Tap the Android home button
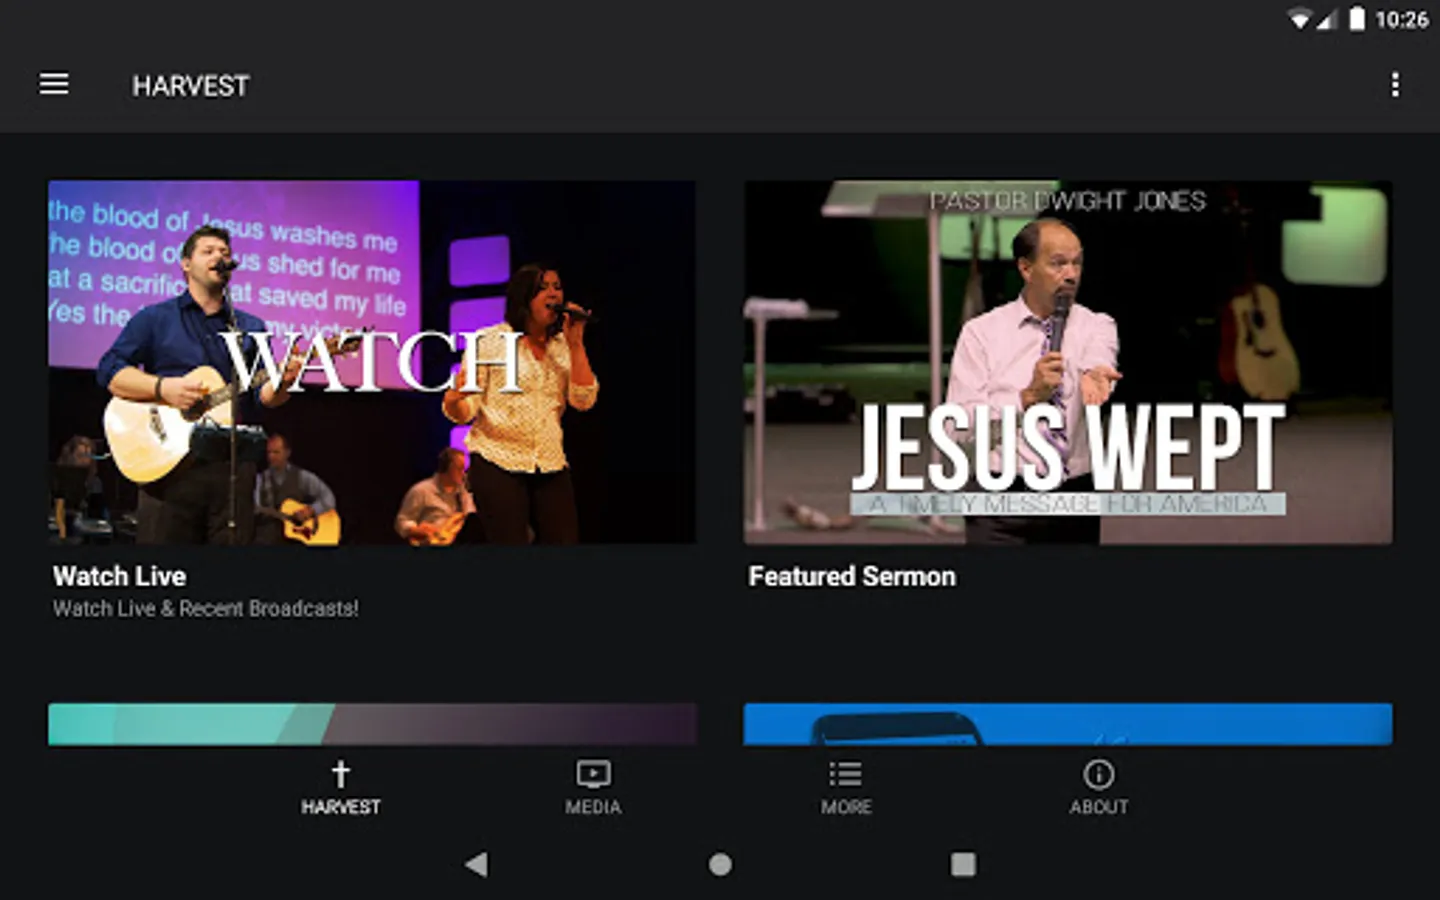Viewport: 1440px width, 900px height. (x=720, y=864)
